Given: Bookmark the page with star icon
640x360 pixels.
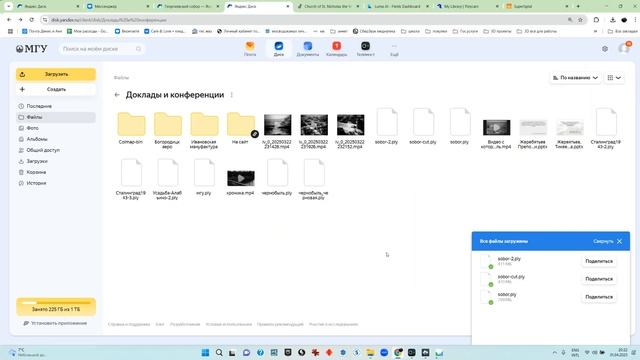Looking at the screenshot, I should (x=580, y=20).
